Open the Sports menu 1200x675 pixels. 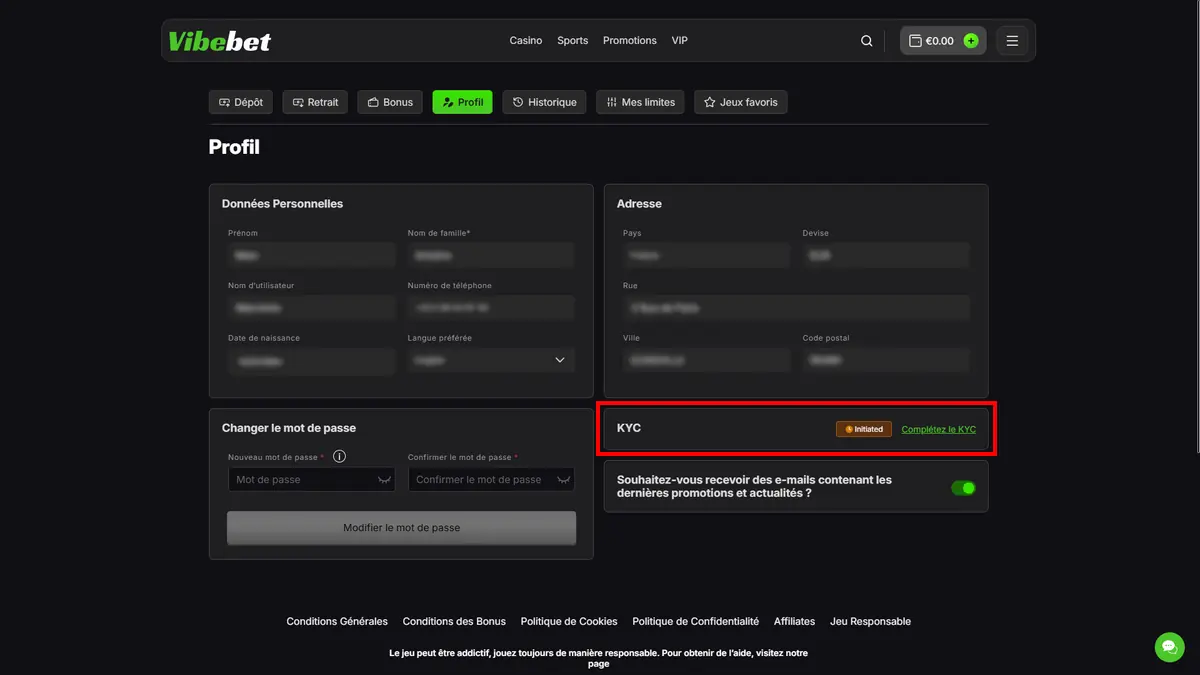(x=573, y=41)
